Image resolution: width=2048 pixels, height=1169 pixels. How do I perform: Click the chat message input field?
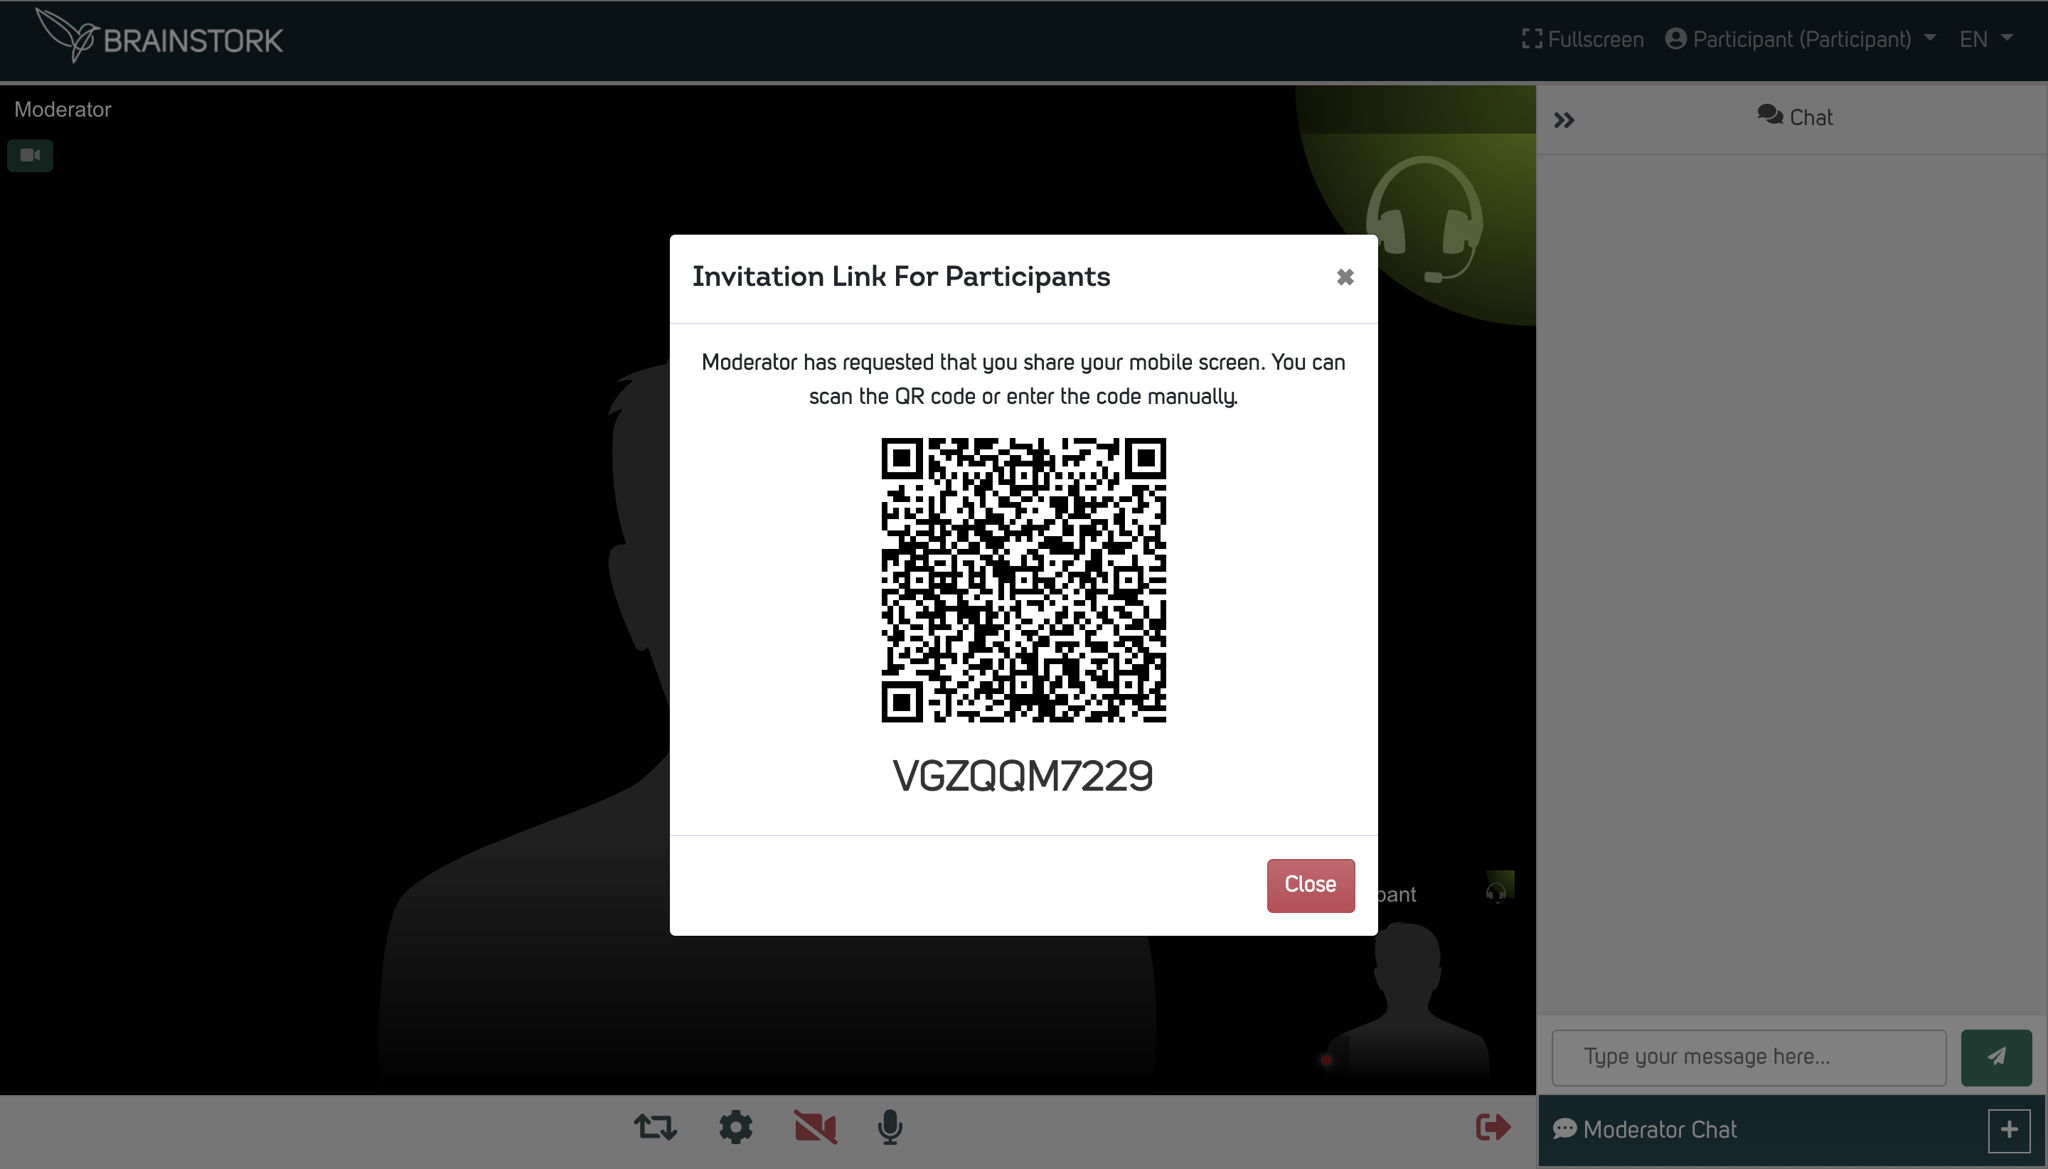[1748, 1057]
